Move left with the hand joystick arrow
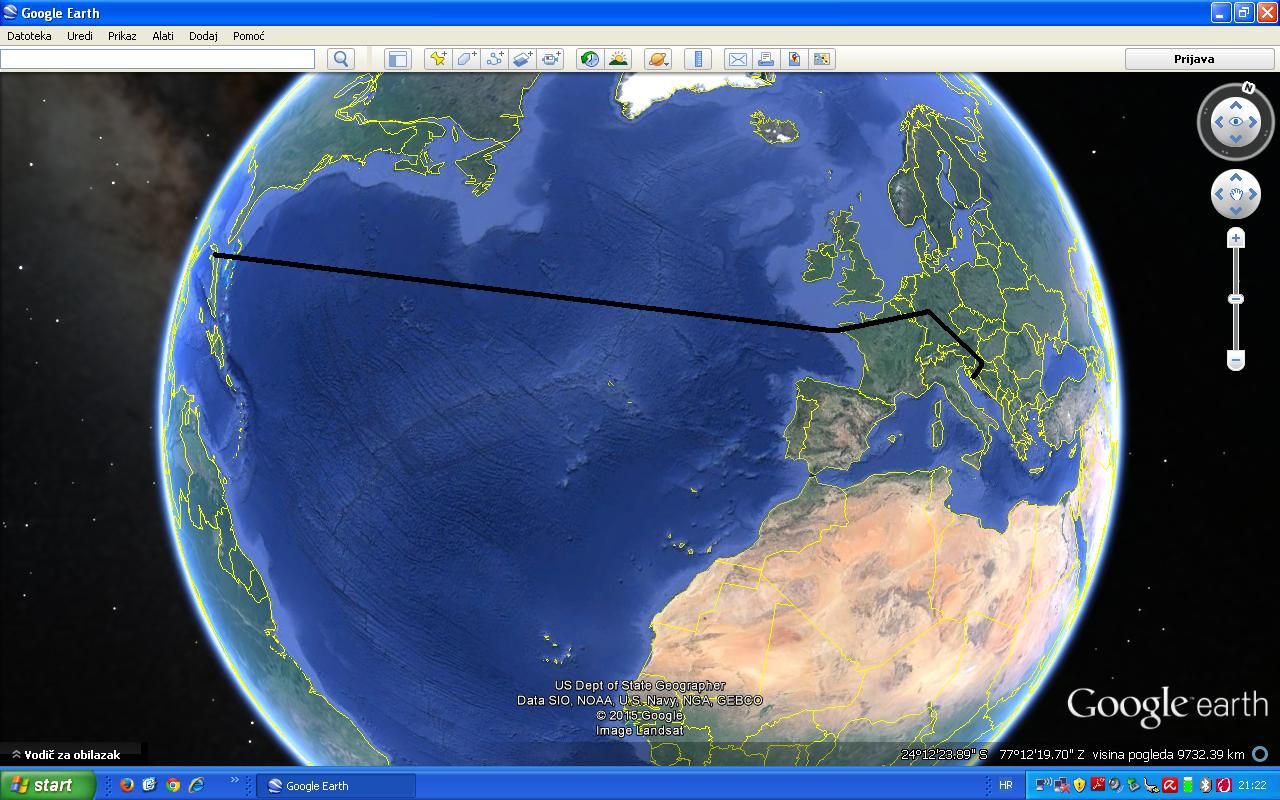This screenshot has height=800, width=1280. (x=1220, y=194)
